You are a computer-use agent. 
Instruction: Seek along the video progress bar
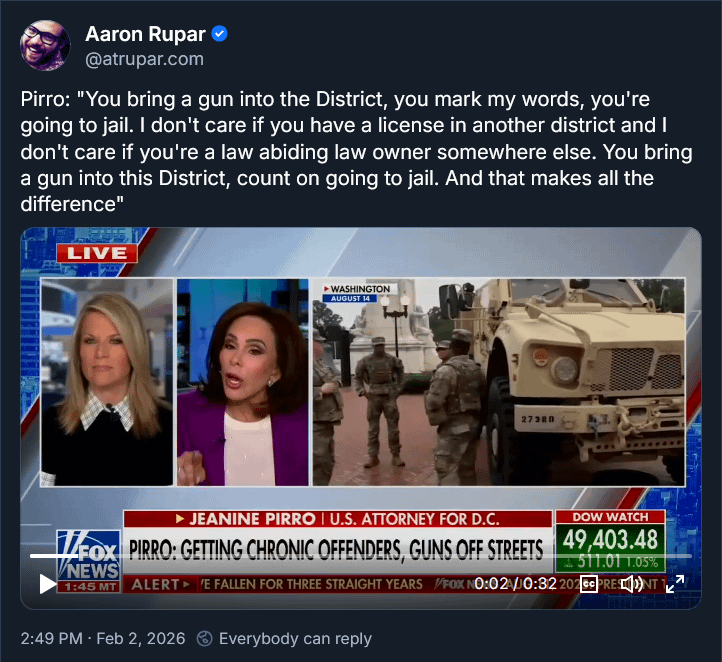[x=361, y=556]
